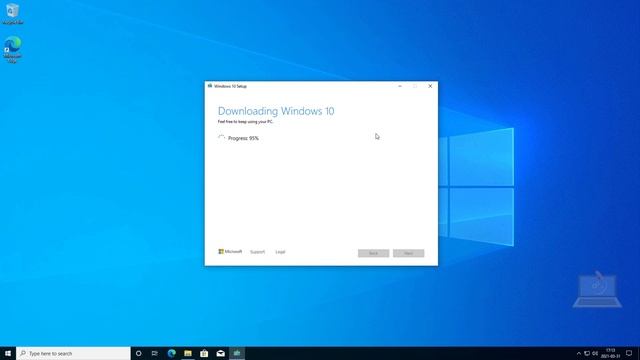Show hidden system tray icons
The height and width of the screenshot is (360, 640).
tap(578, 353)
